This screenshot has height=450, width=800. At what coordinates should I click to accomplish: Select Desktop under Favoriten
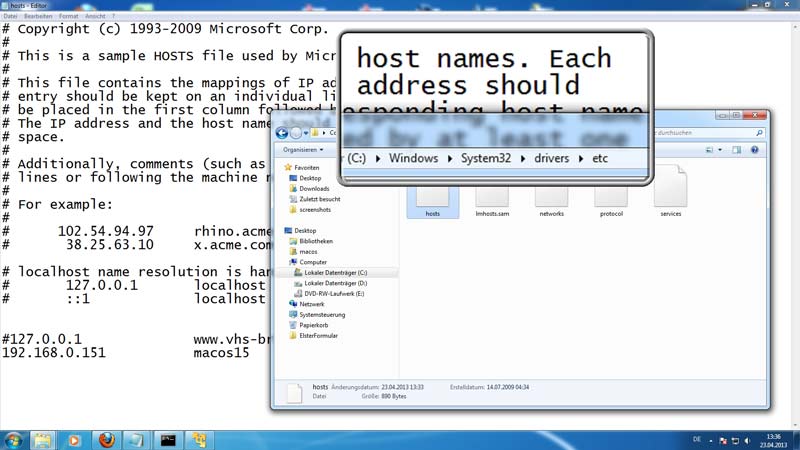coord(305,178)
